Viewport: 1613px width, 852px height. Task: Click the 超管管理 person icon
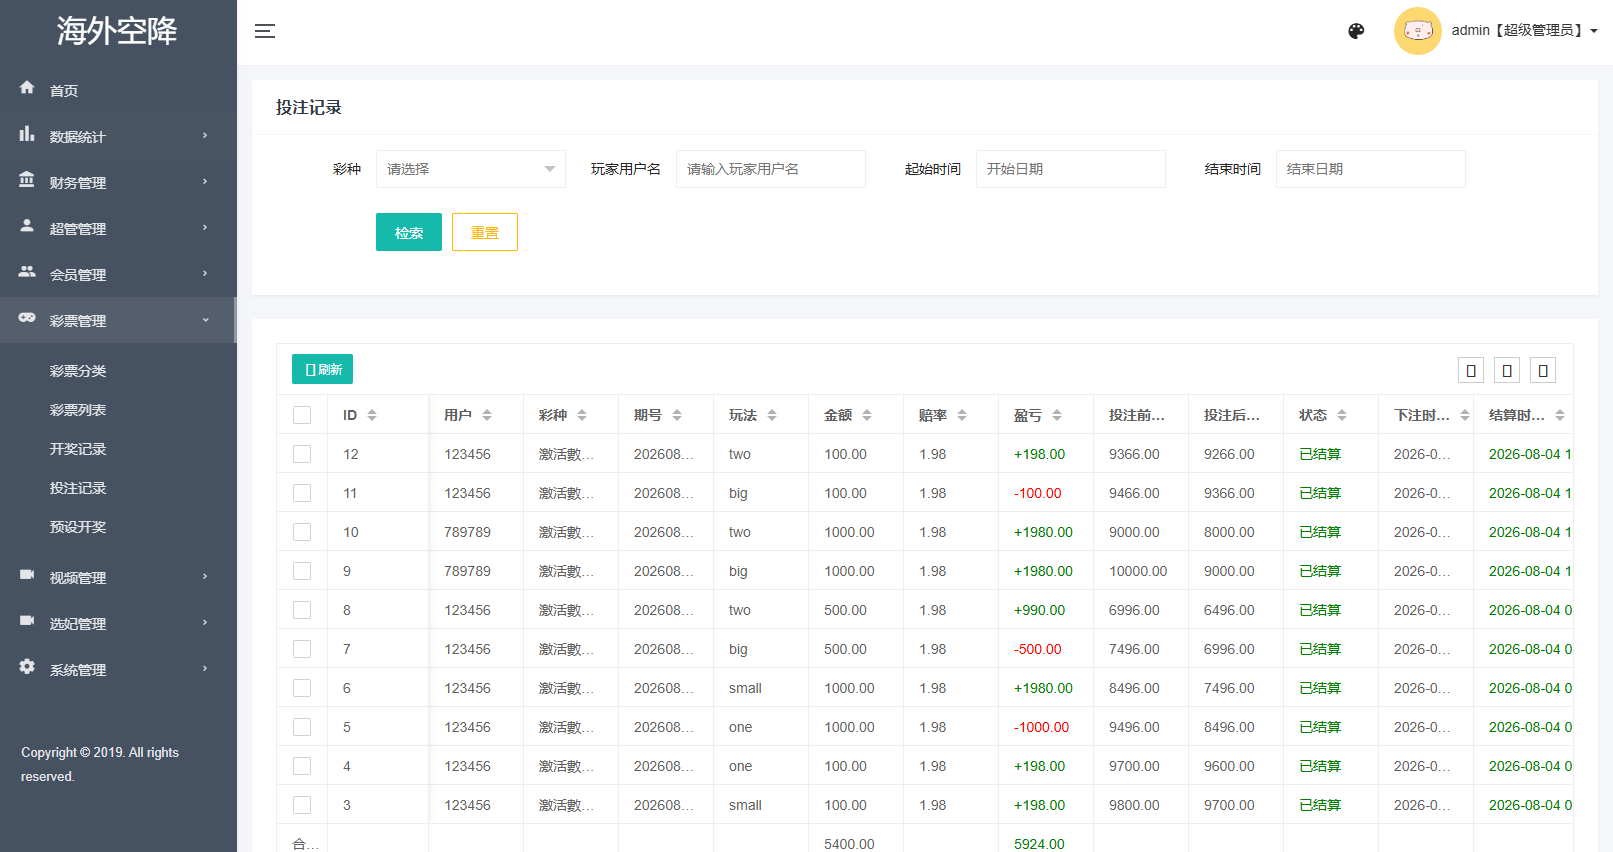coord(27,226)
